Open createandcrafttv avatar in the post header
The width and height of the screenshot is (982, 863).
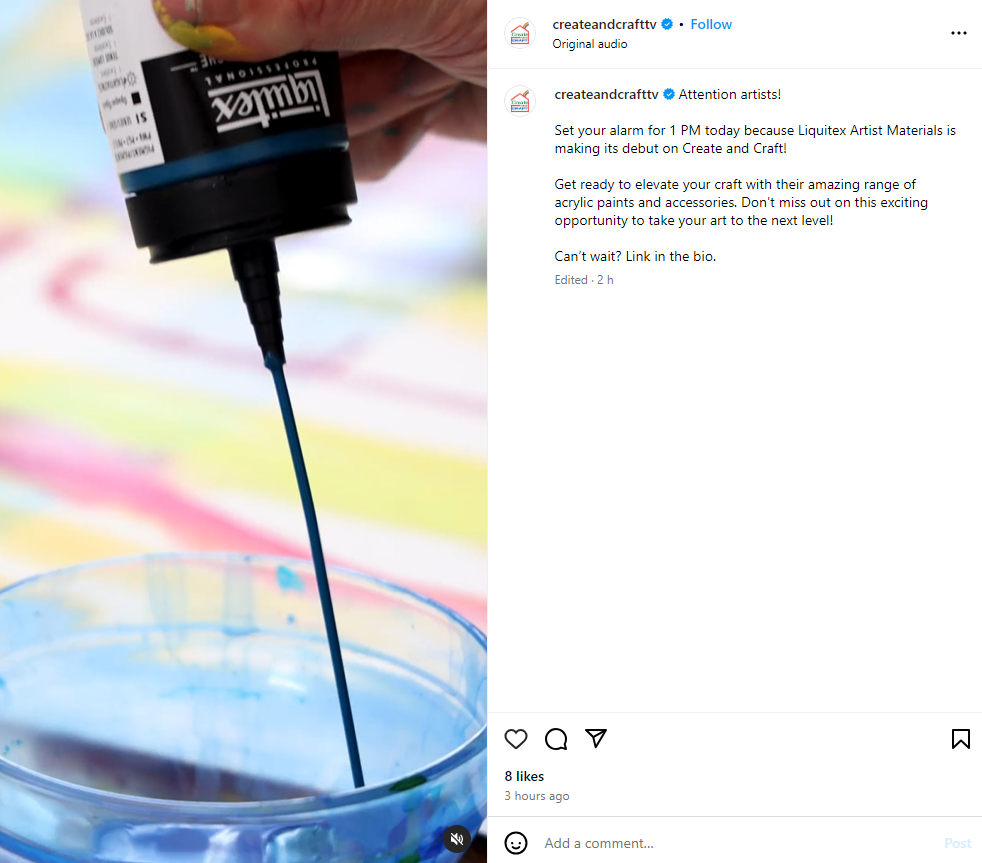[520, 33]
